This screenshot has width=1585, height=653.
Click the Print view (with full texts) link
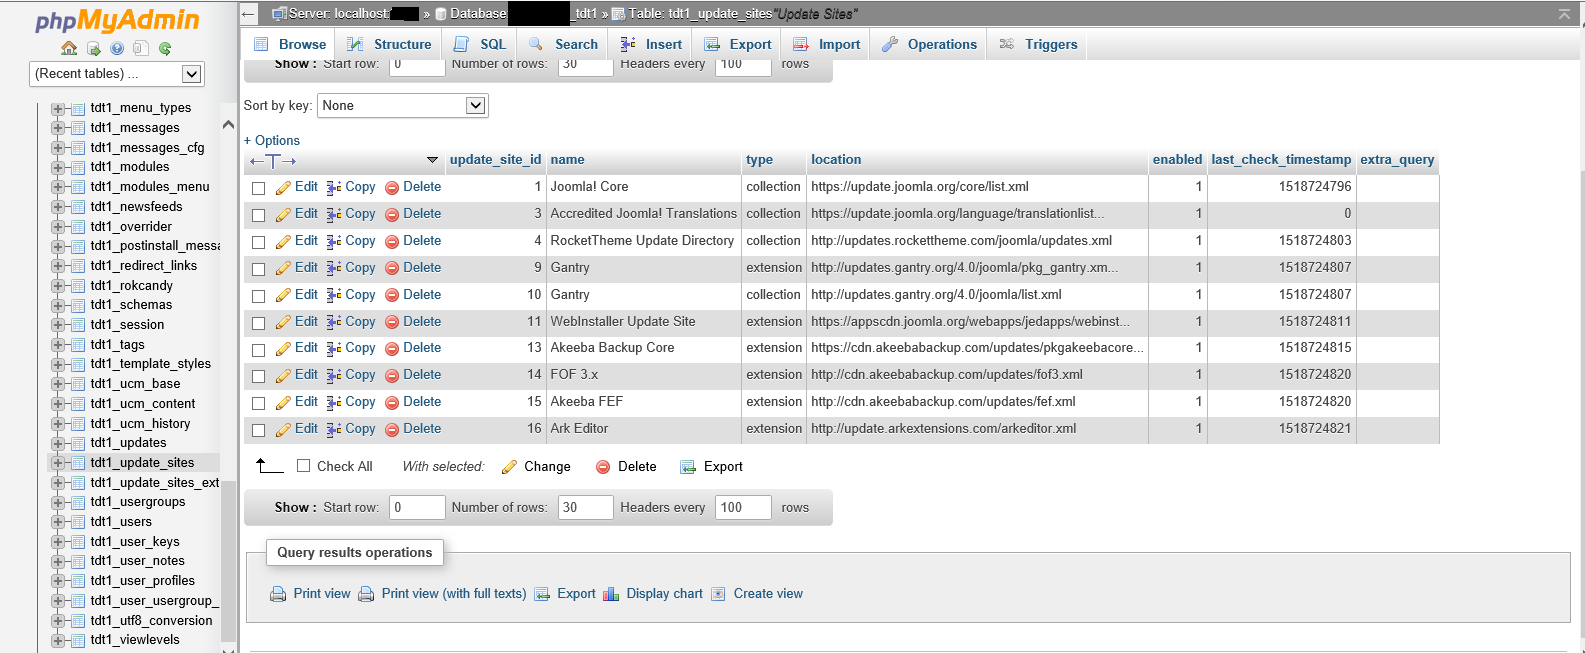pos(454,594)
